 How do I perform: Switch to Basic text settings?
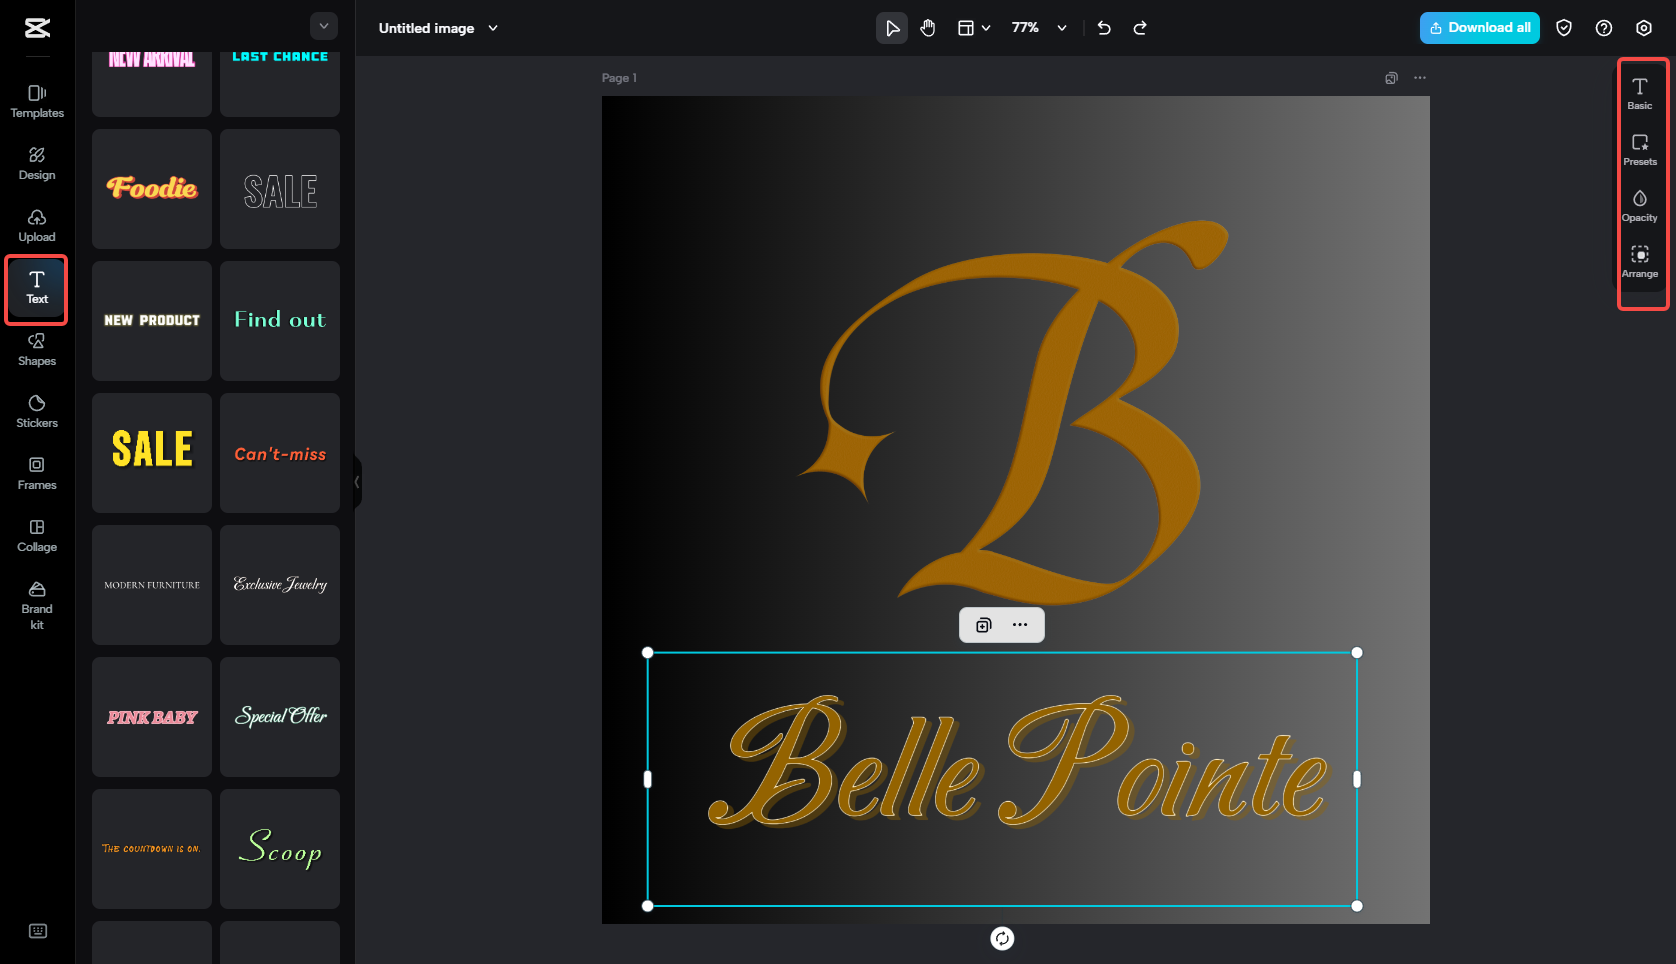pyautogui.click(x=1640, y=92)
